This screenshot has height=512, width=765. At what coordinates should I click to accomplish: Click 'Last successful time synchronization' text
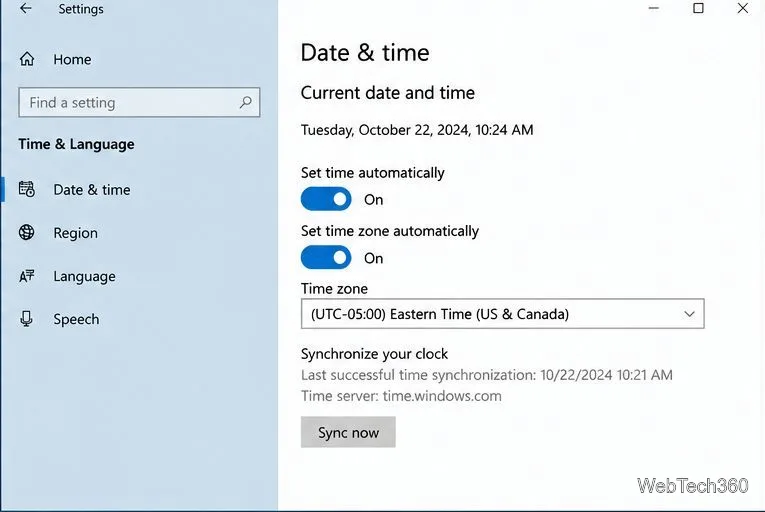pos(486,375)
